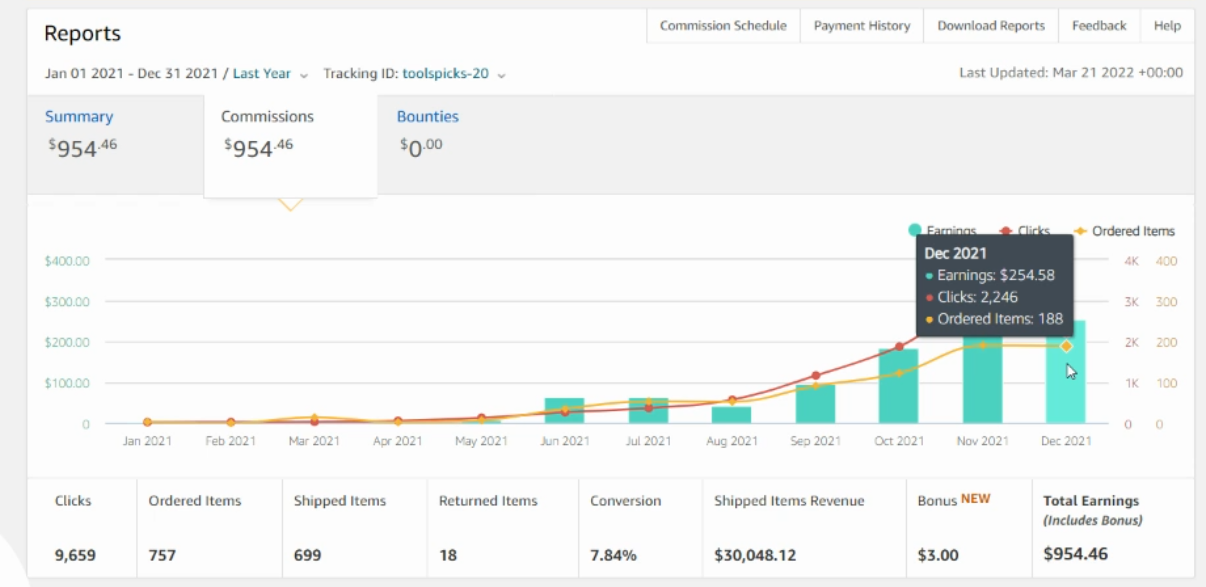The image size is (1206, 587).
Task: Select the Aug 2021 earnings bar
Action: tap(731, 415)
